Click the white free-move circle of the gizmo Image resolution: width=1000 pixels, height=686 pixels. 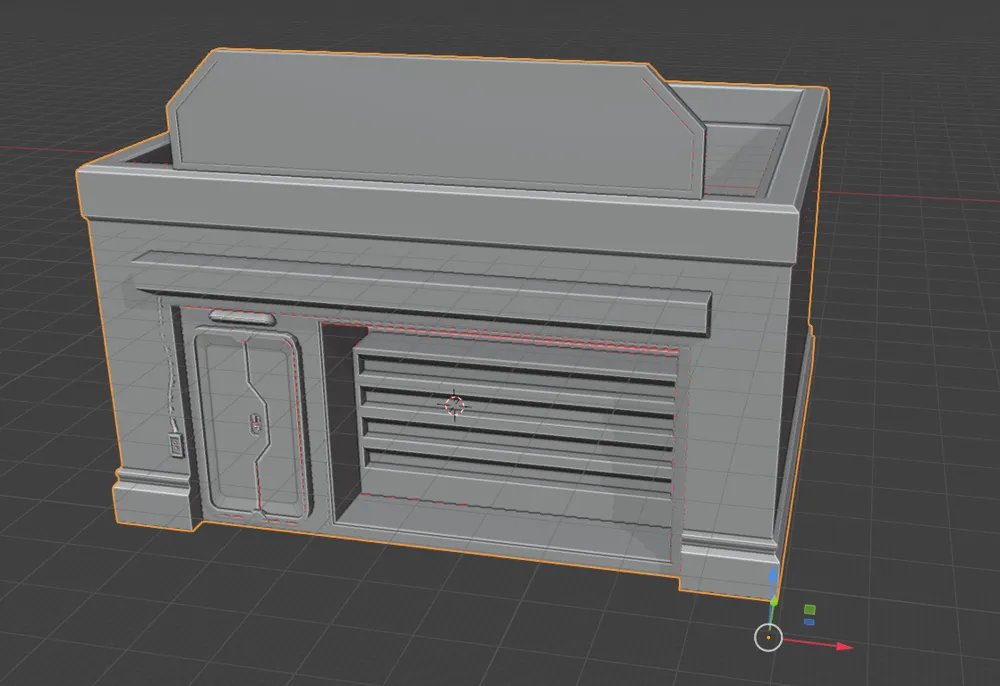pyautogui.click(x=768, y=638)
